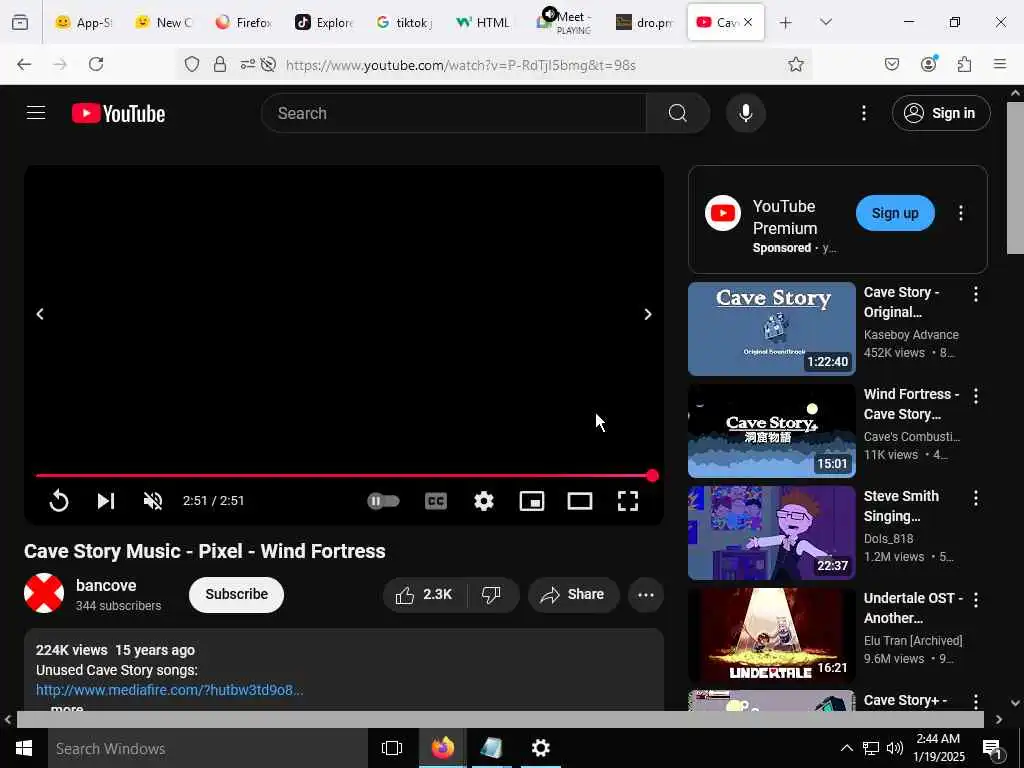Enter full screen mode
The width and height of the screenshot is (1024, 768).
(628, 501)
